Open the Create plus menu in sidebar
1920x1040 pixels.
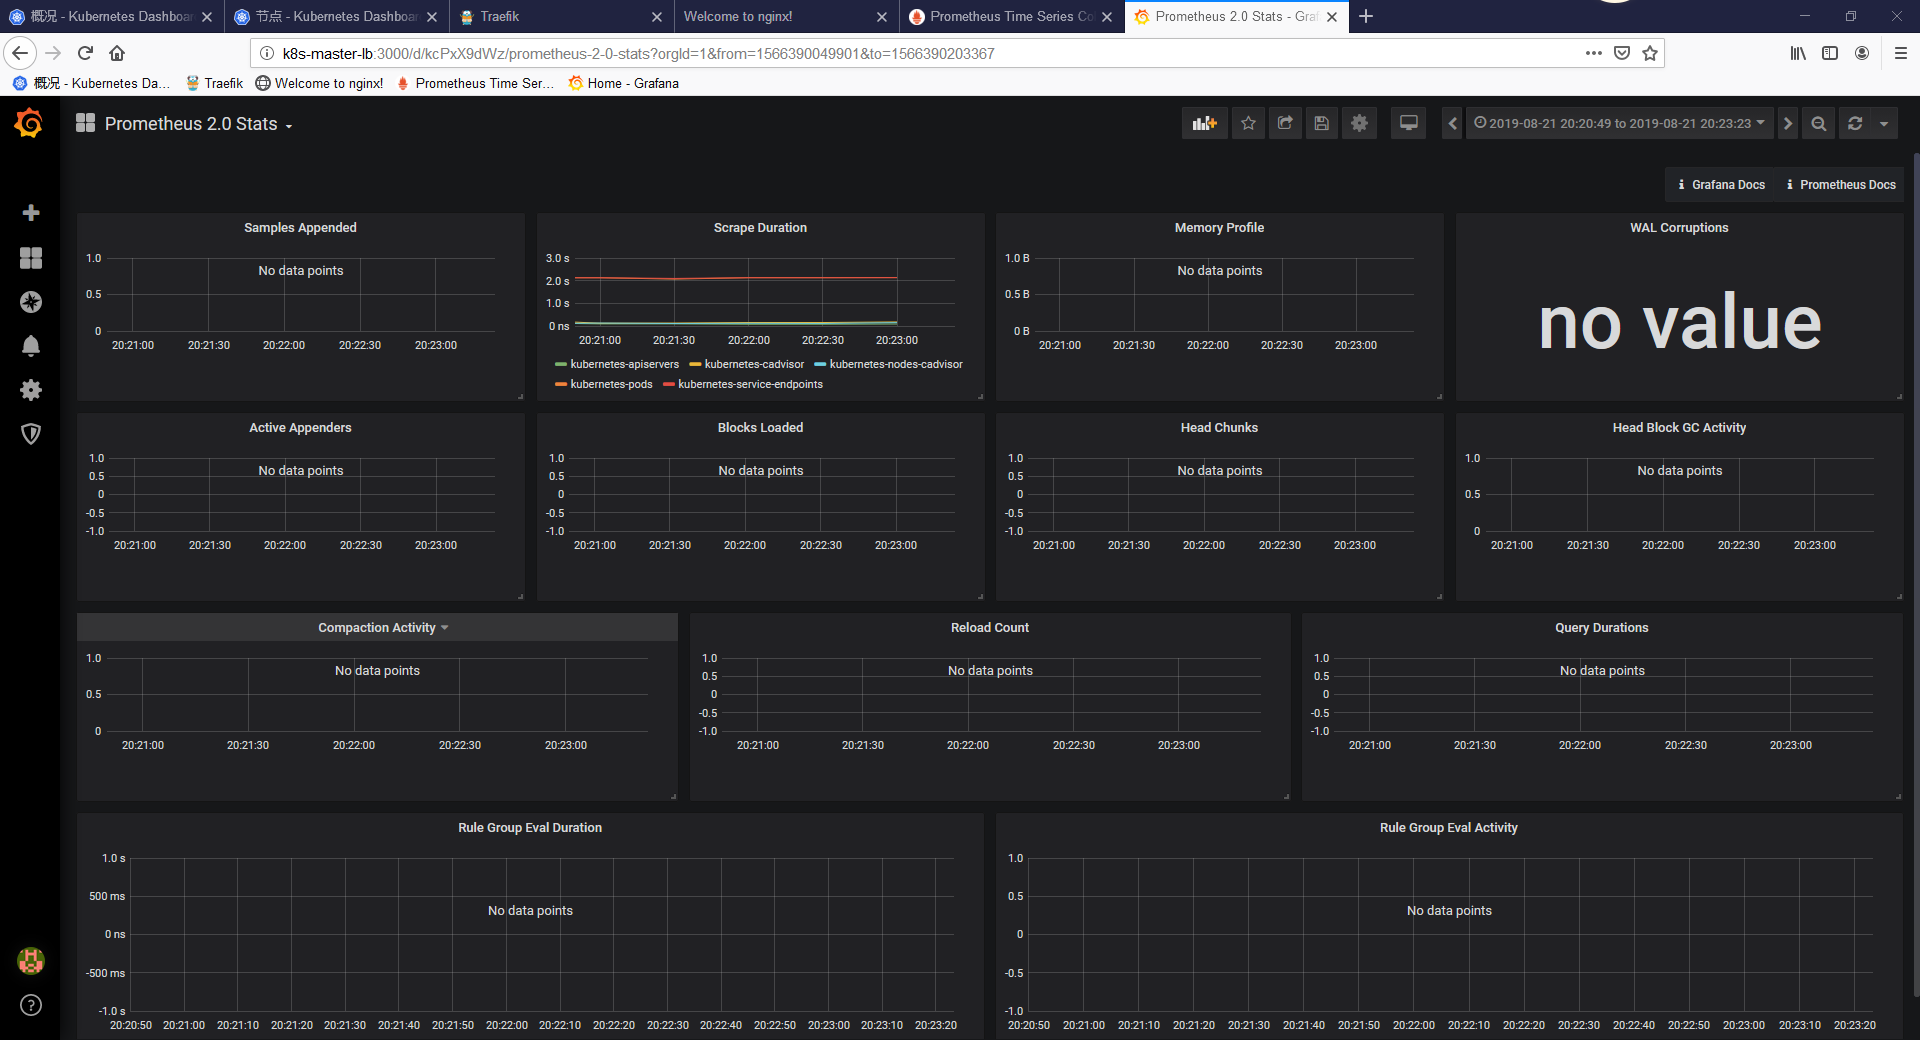pyautogui.click(x=31, y=213)
